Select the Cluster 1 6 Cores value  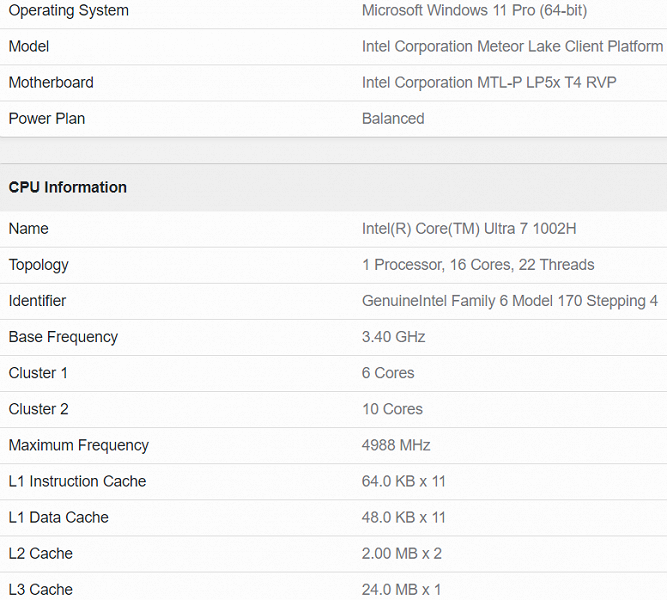click(x=388, y=373)
